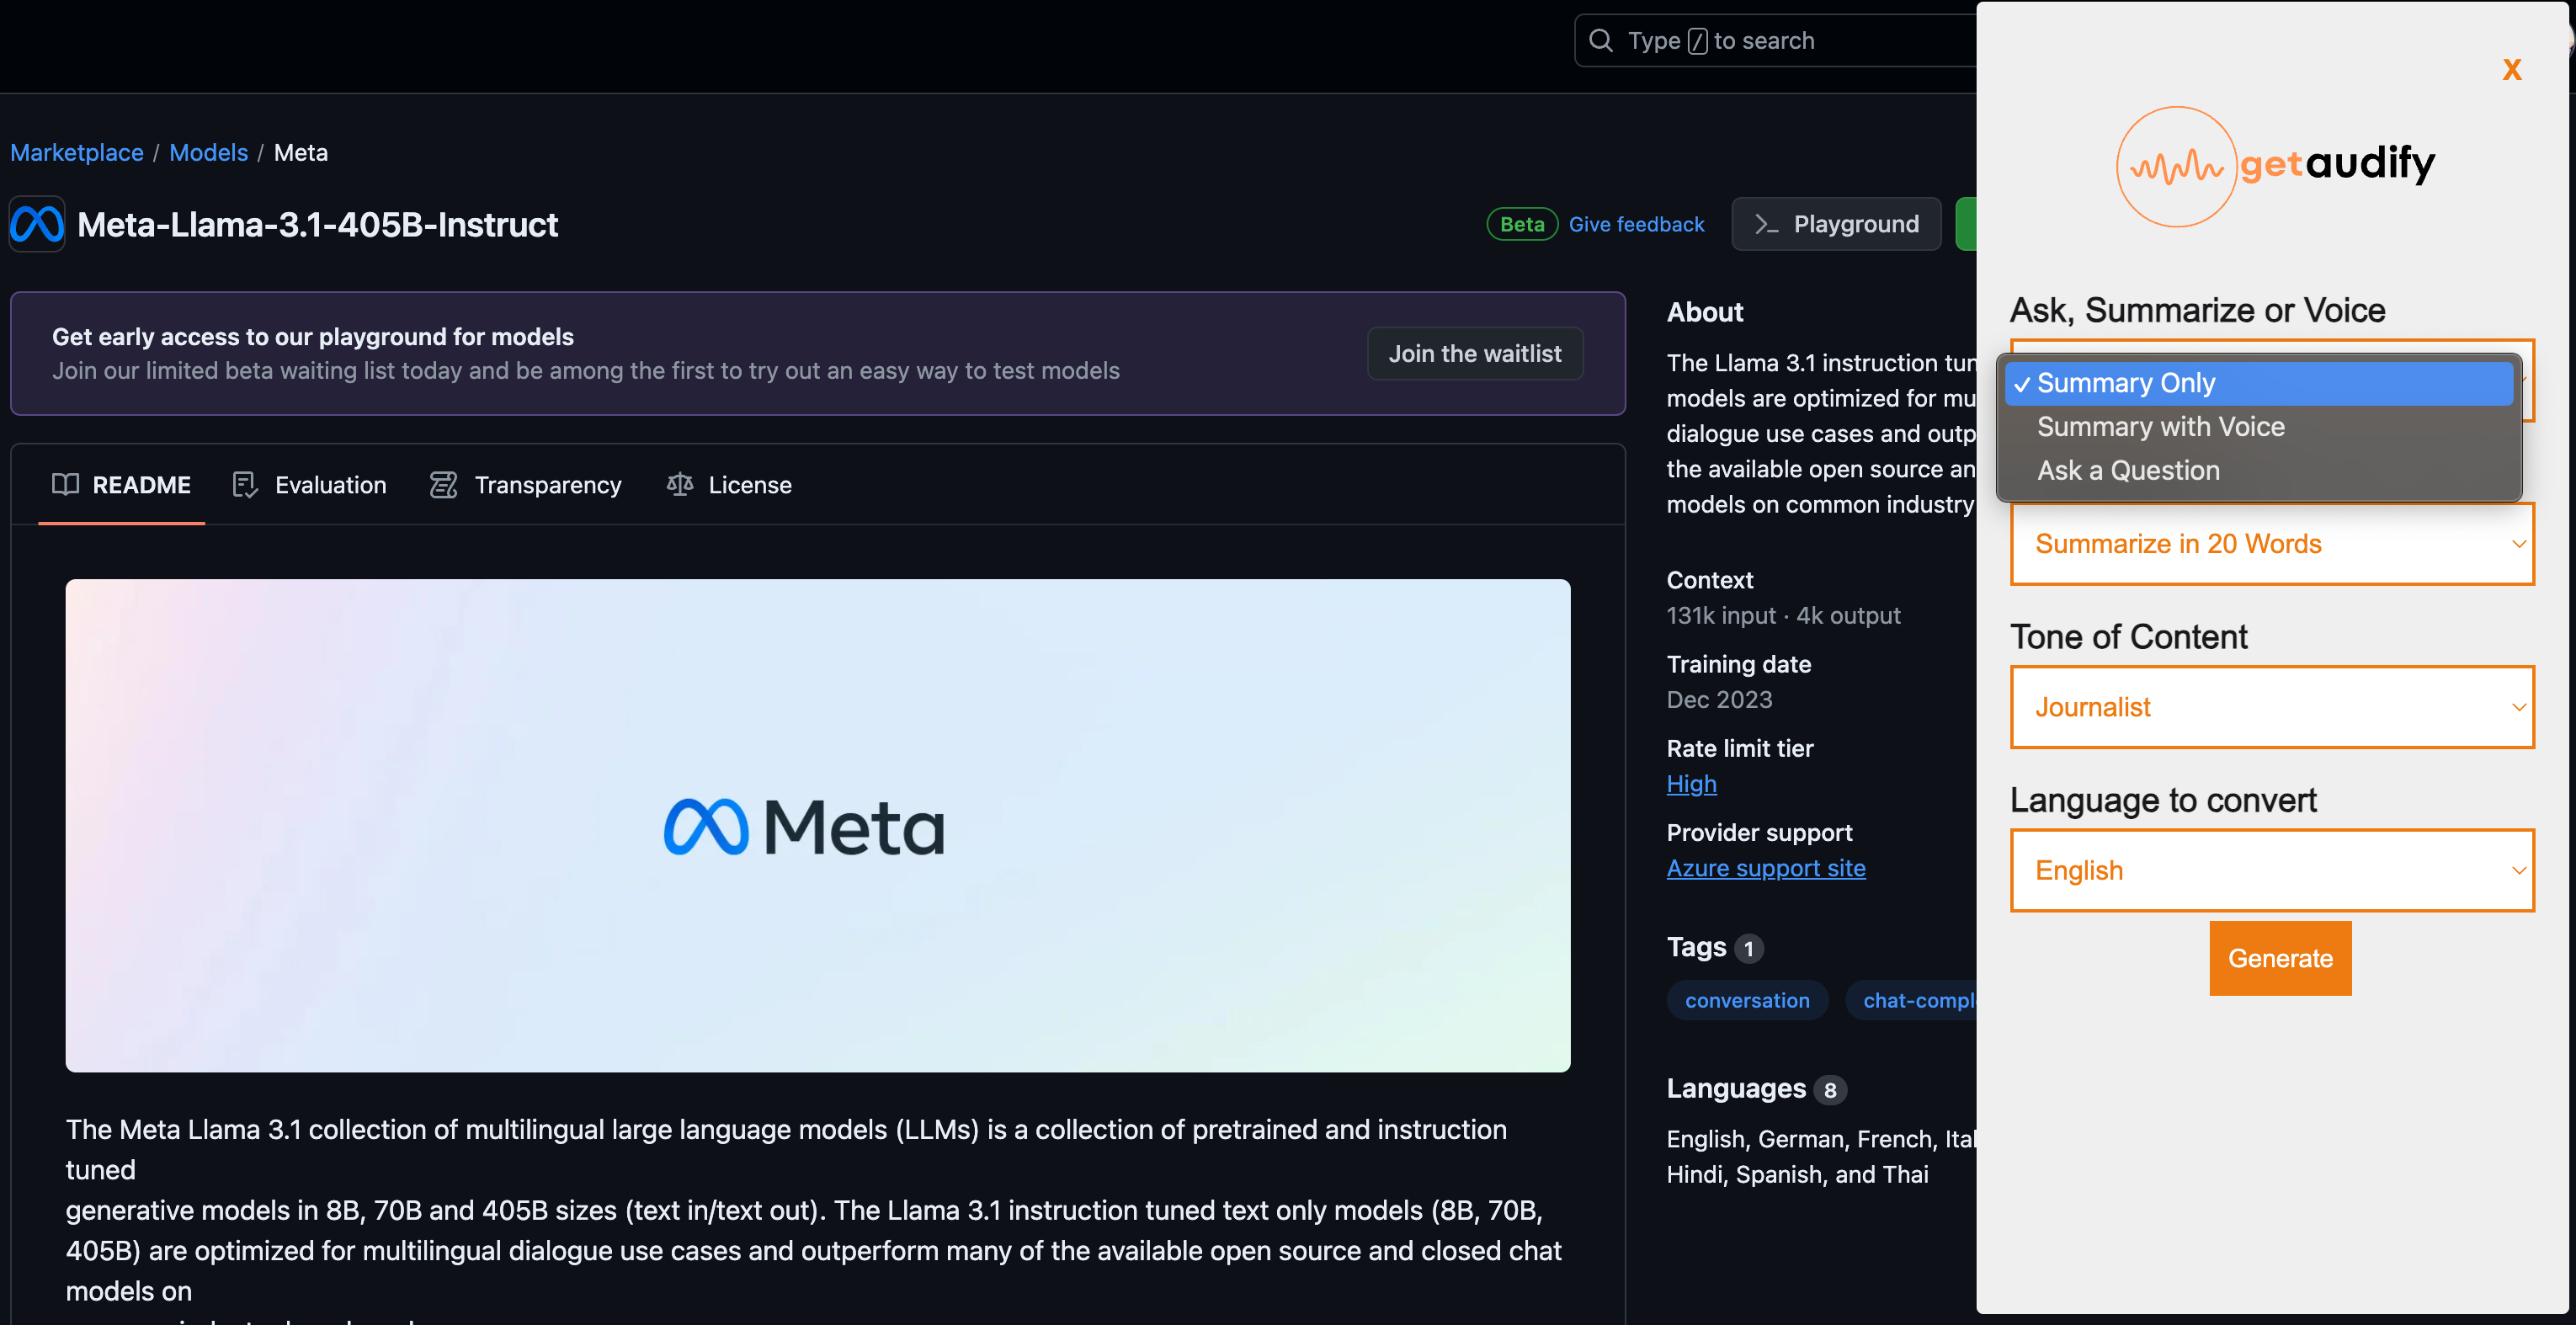Image resolution: width=2576 pixels, height=1325 pixels.
Task: Click the 131k input · 4k output text
Action: (x=1783, y=616)
